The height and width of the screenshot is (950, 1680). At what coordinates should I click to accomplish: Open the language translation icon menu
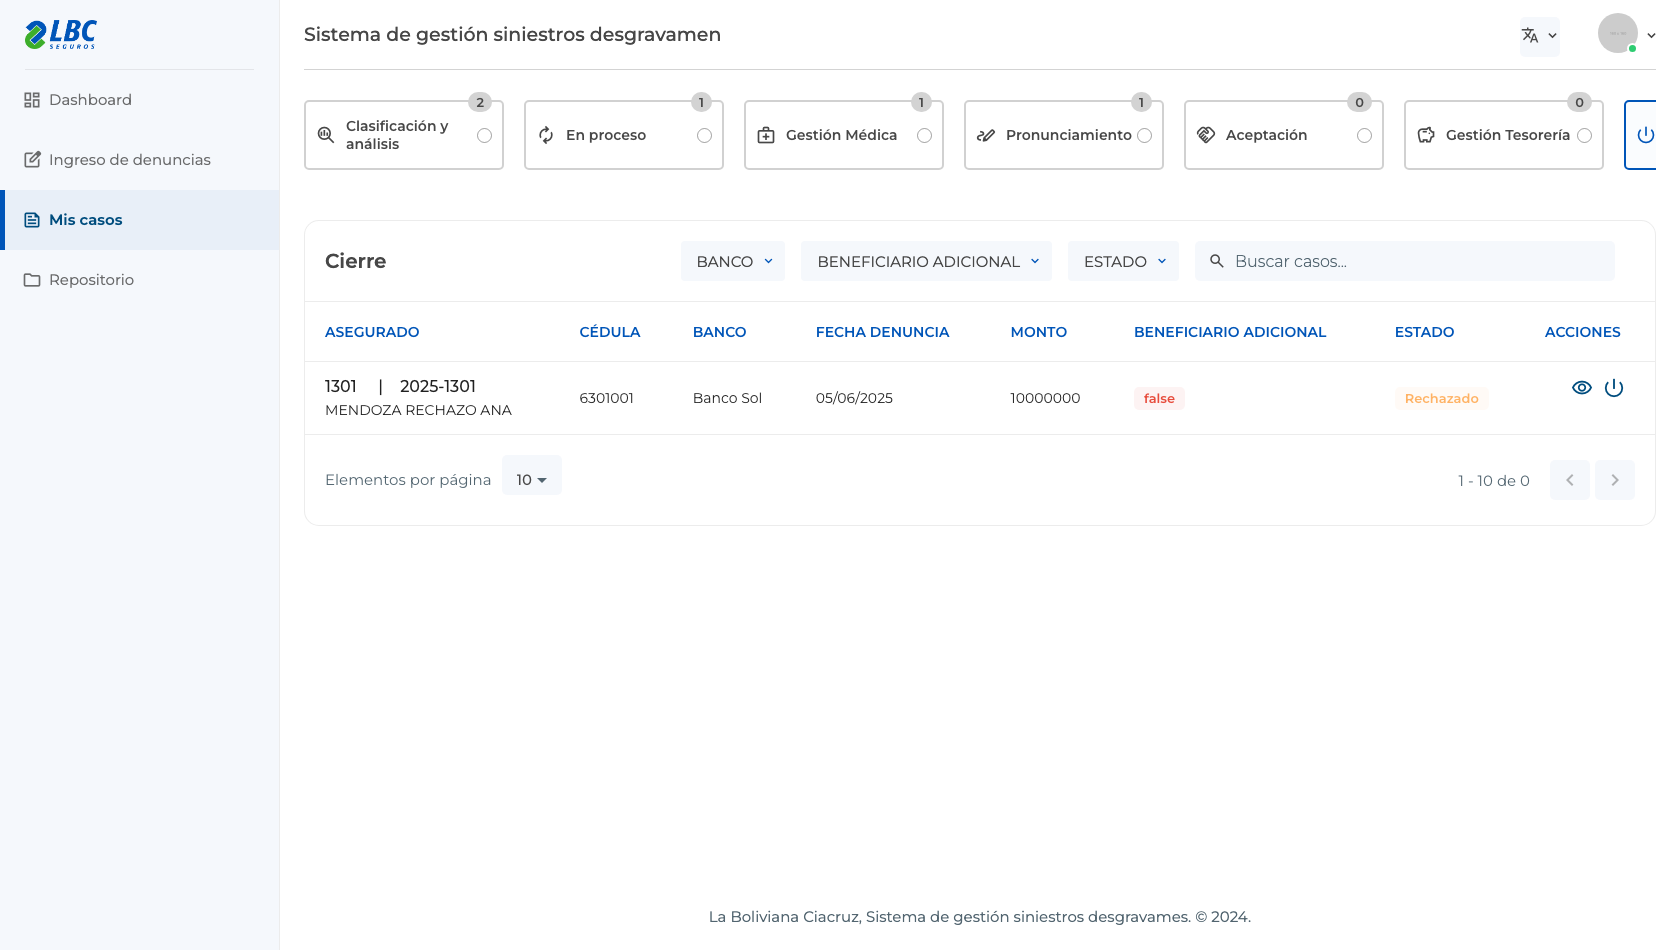[x=1539, y=36]
